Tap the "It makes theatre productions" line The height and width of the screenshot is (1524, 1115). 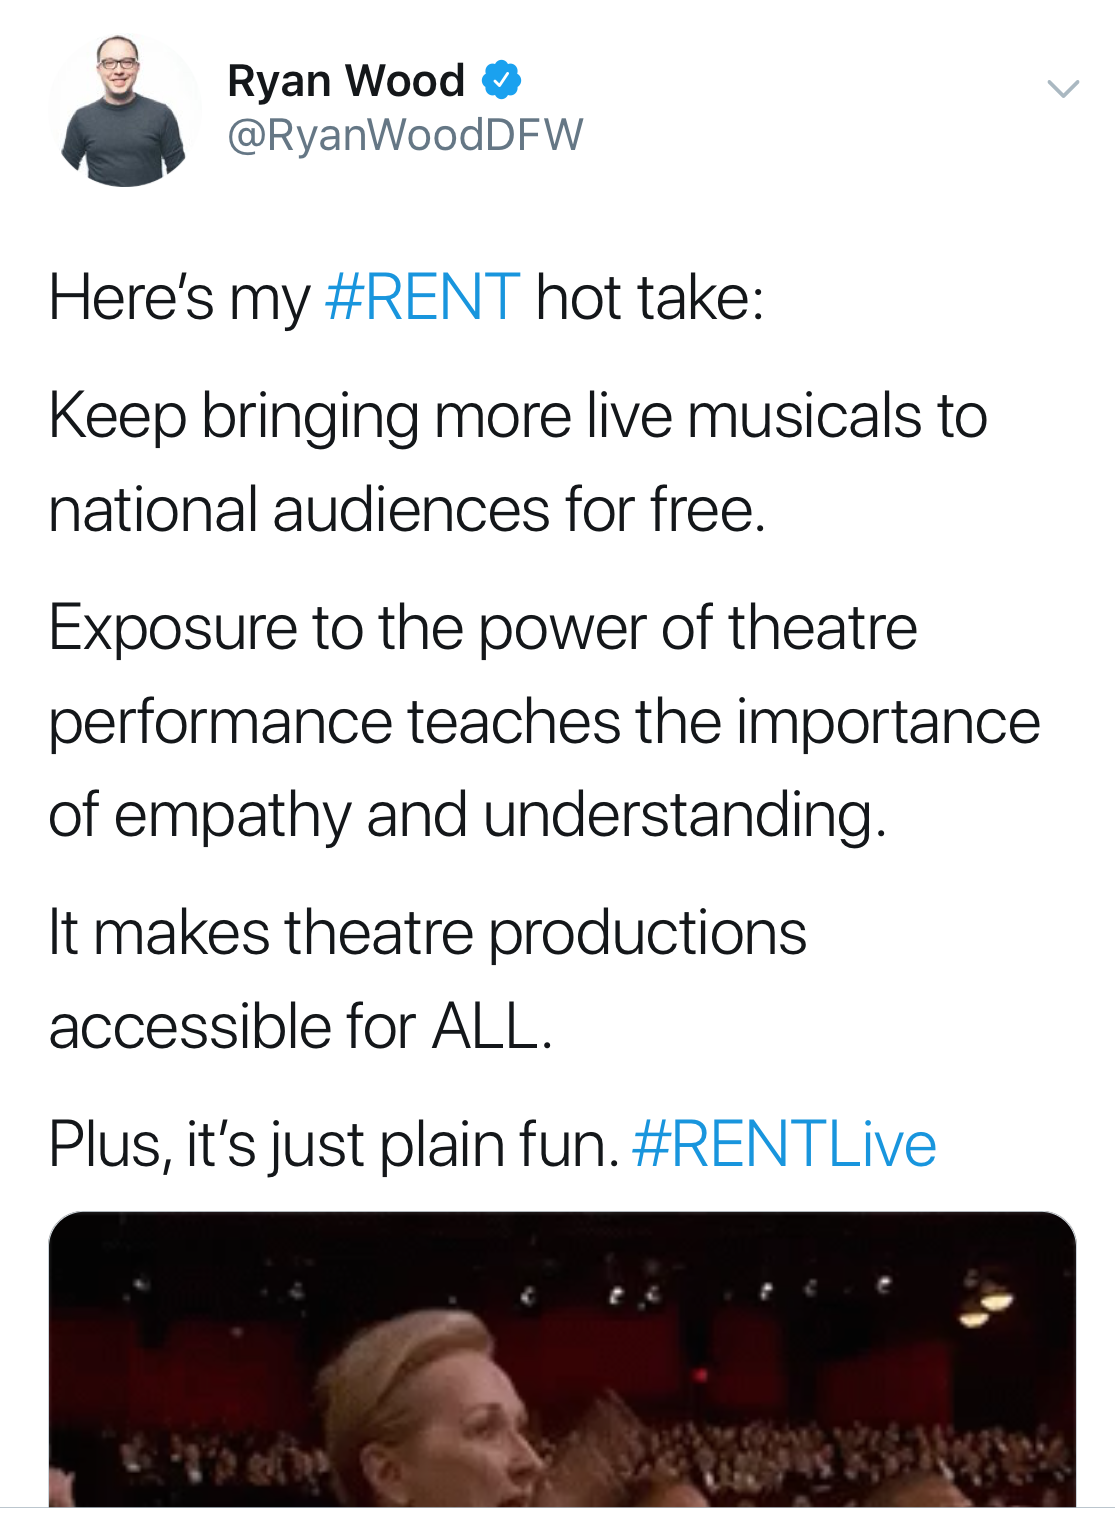tap(427, 933)
